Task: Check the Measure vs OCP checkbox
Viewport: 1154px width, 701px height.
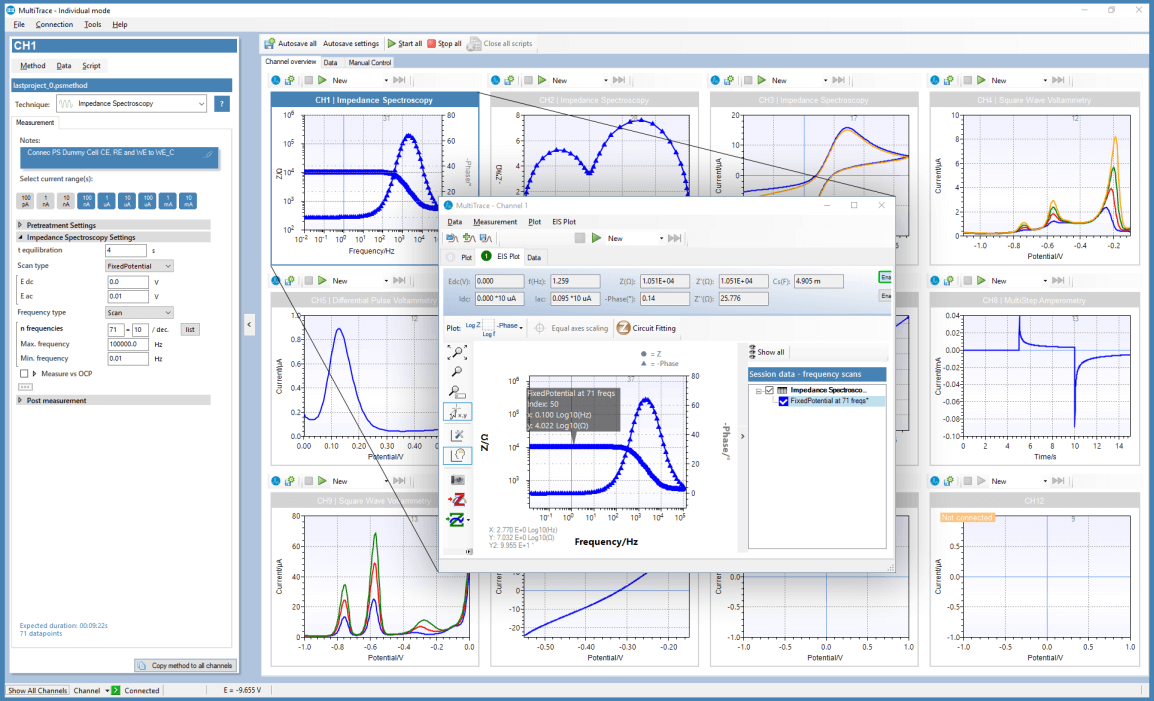Action: coord(24,373)
